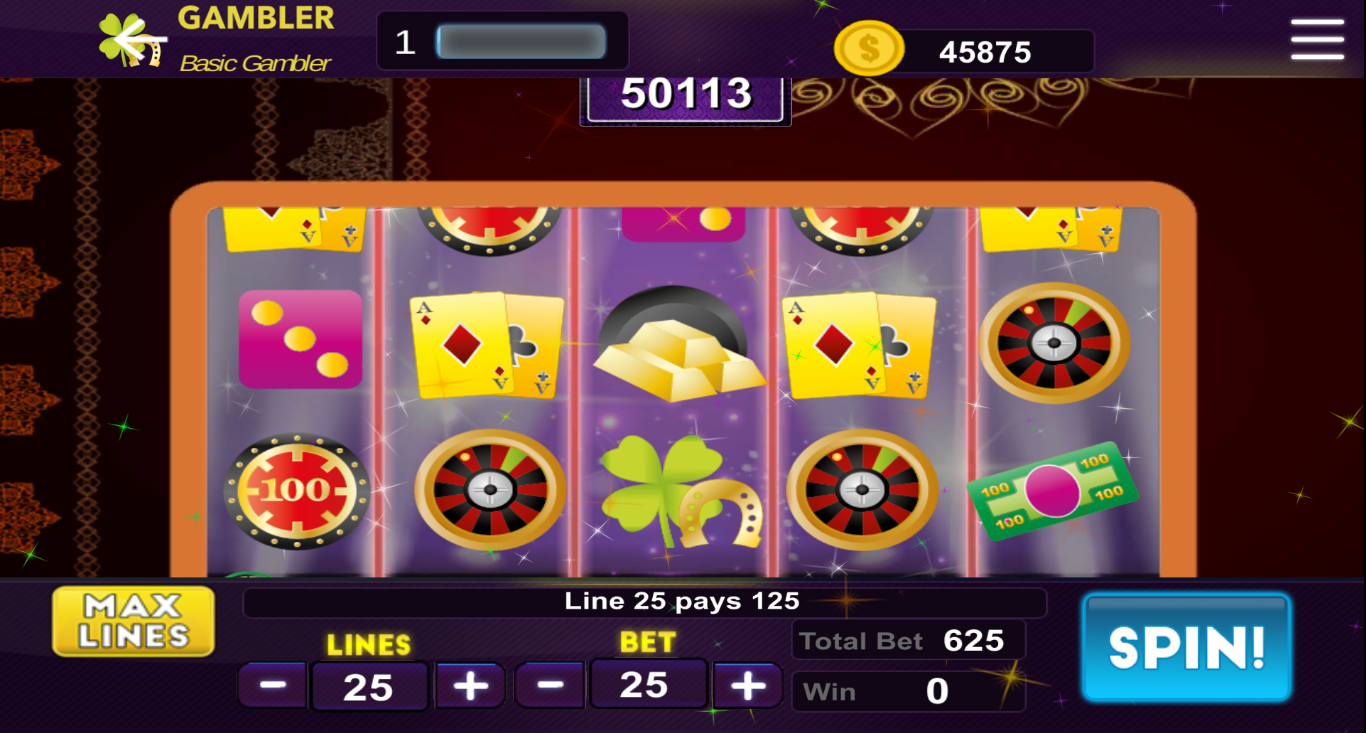
Task: Increase the number of lines
Action: [470, 685]
